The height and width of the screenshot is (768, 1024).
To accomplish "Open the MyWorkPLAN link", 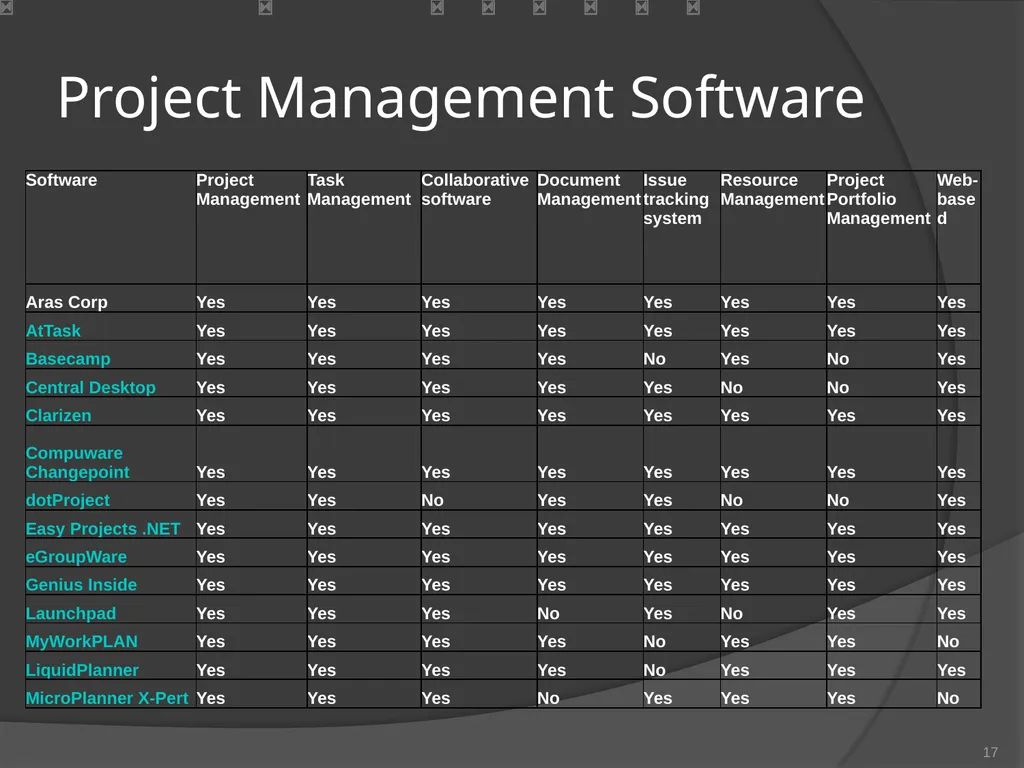I will point(82,641).
